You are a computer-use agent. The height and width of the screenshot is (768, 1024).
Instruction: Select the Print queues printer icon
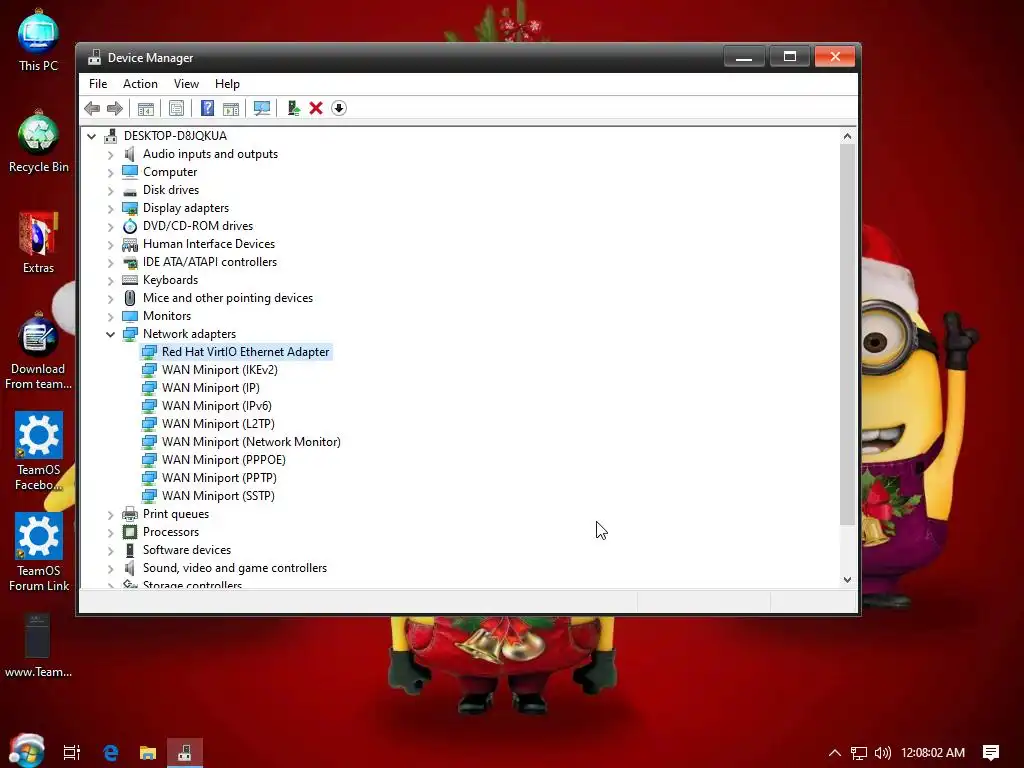[x=130, y=514]
